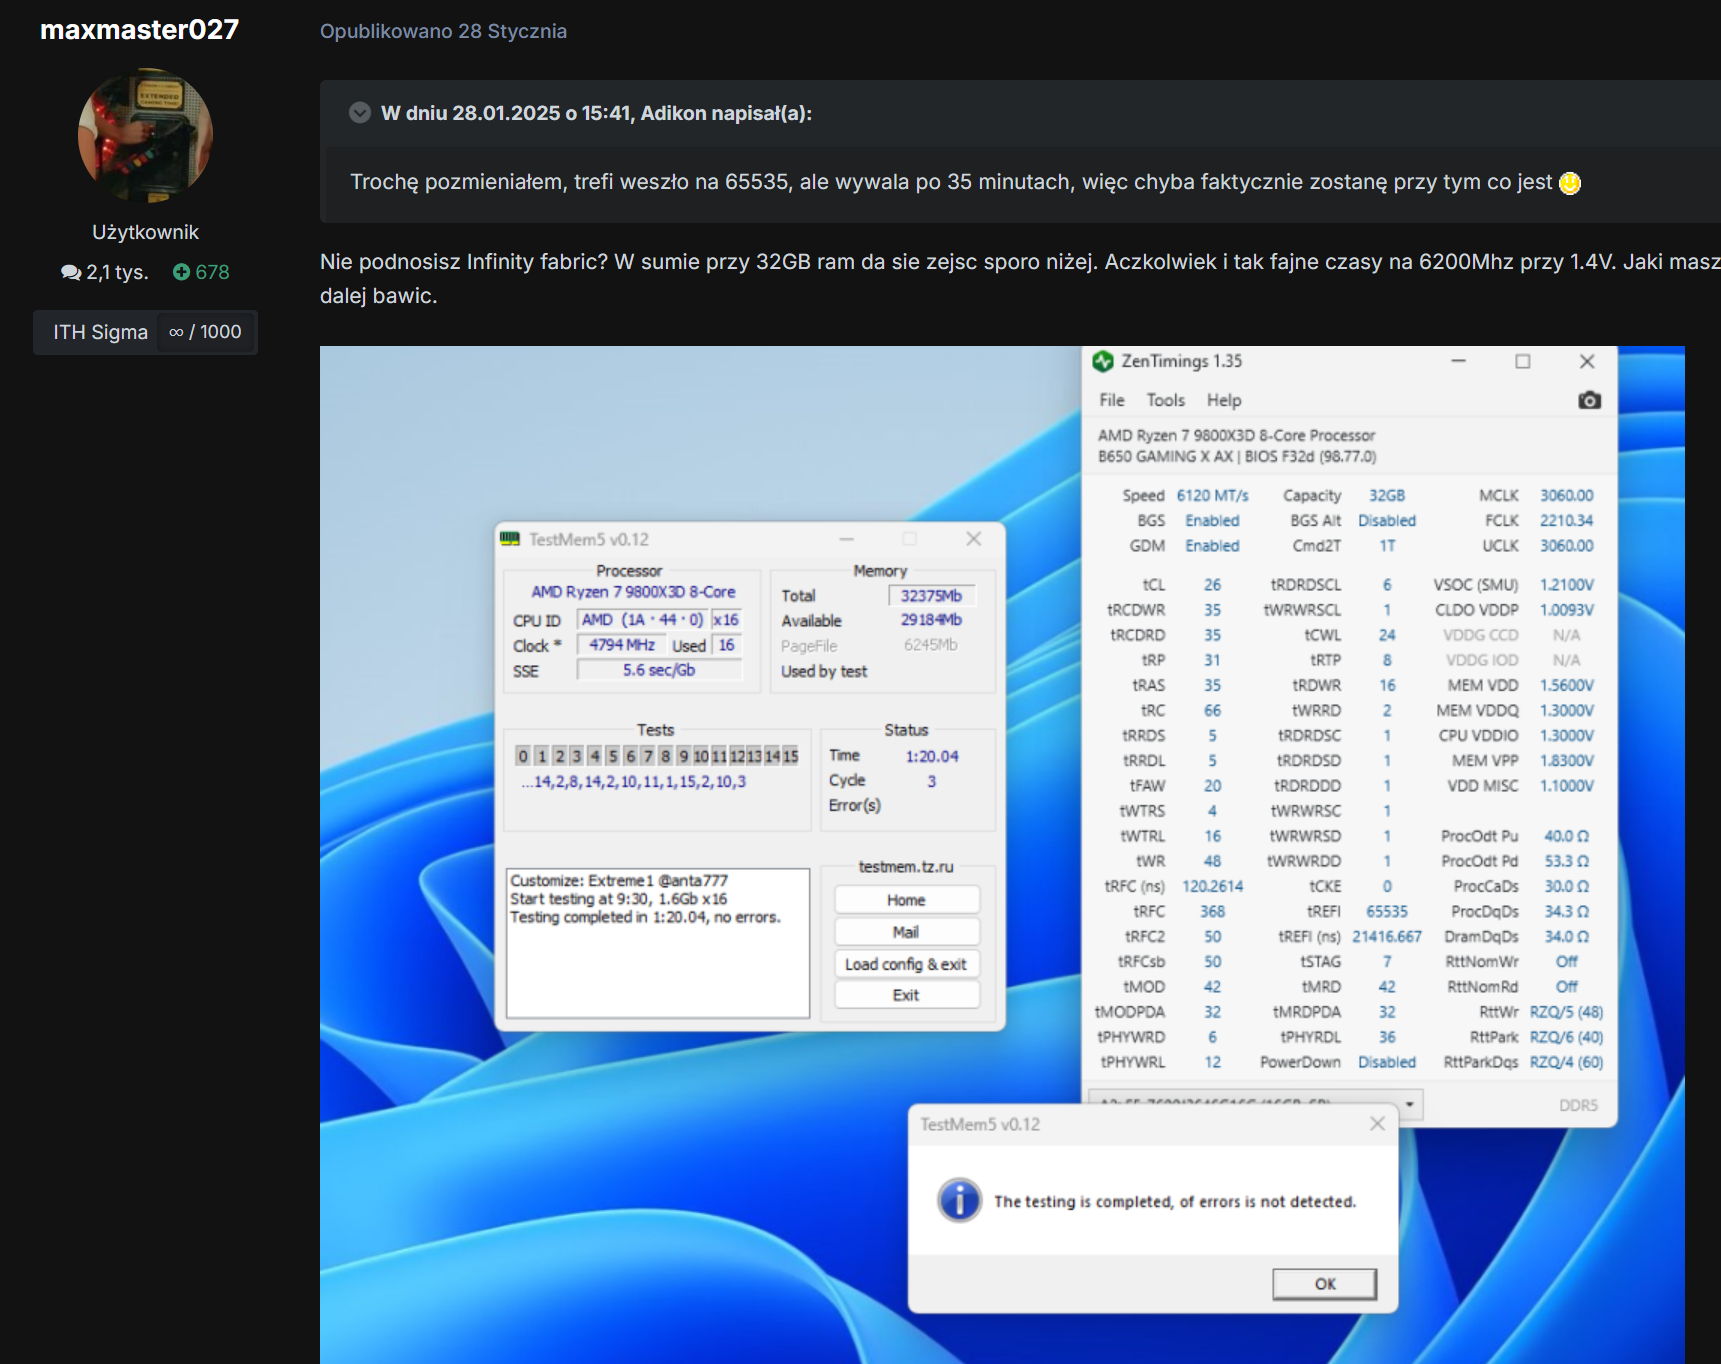
Task: Click the tRFC (ns) value 120.2614
Action: coord(1212,886)
